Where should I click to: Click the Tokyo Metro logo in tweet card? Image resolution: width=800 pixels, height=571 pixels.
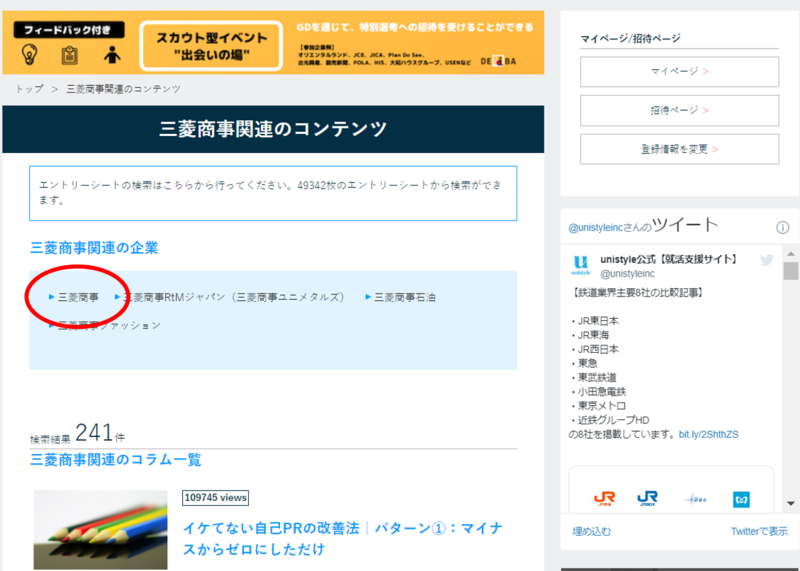point(742,498)
